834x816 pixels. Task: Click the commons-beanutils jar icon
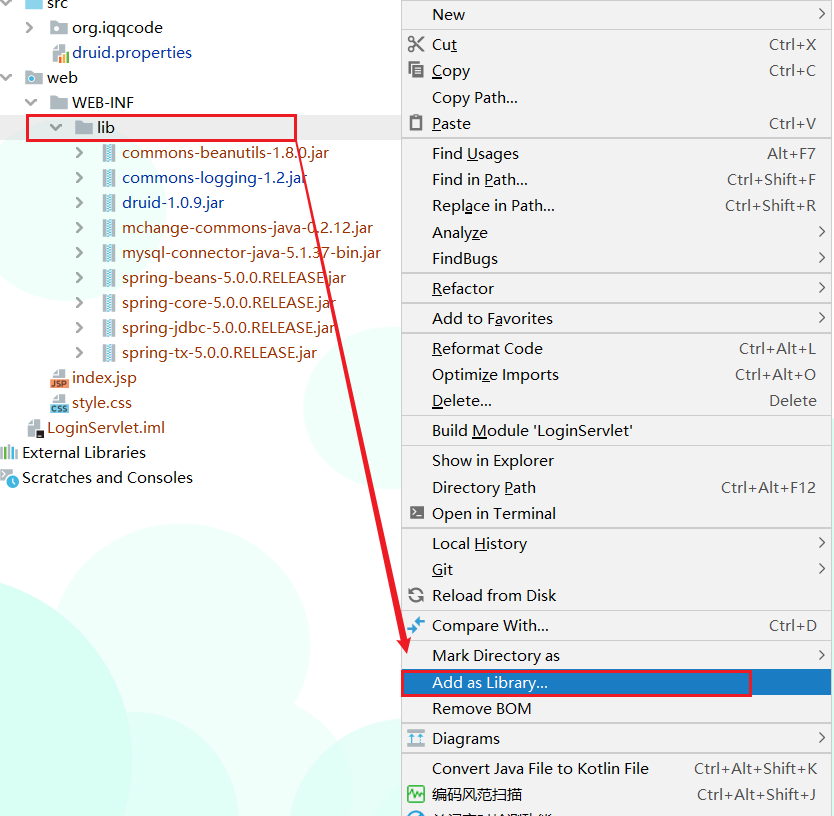[109, 153]
